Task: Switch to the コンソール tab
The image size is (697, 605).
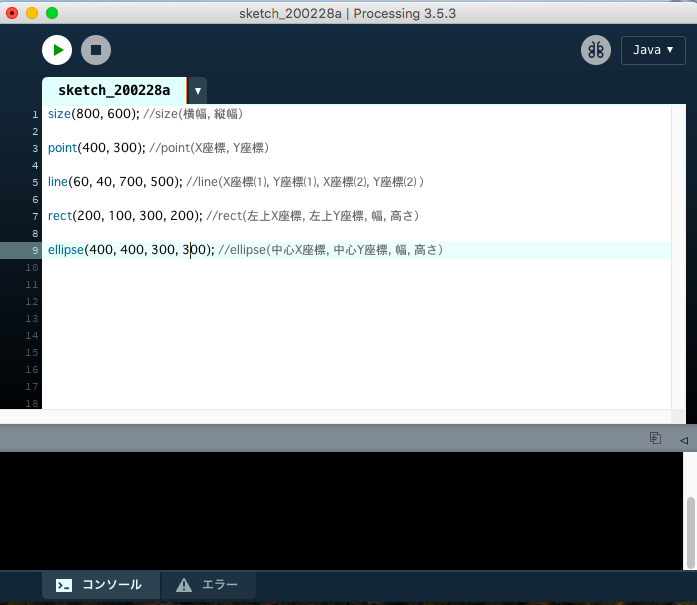Action: [x=101, y=585]
